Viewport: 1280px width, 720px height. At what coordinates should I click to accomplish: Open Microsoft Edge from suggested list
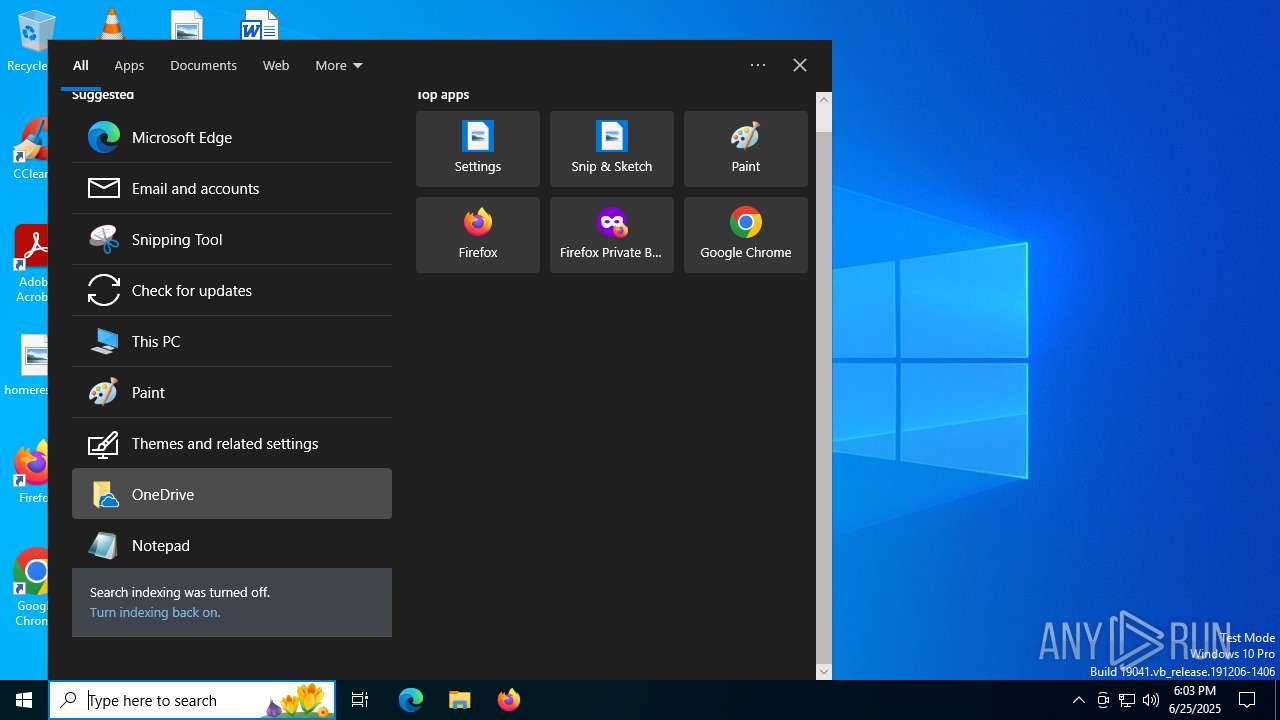(232, 137)
